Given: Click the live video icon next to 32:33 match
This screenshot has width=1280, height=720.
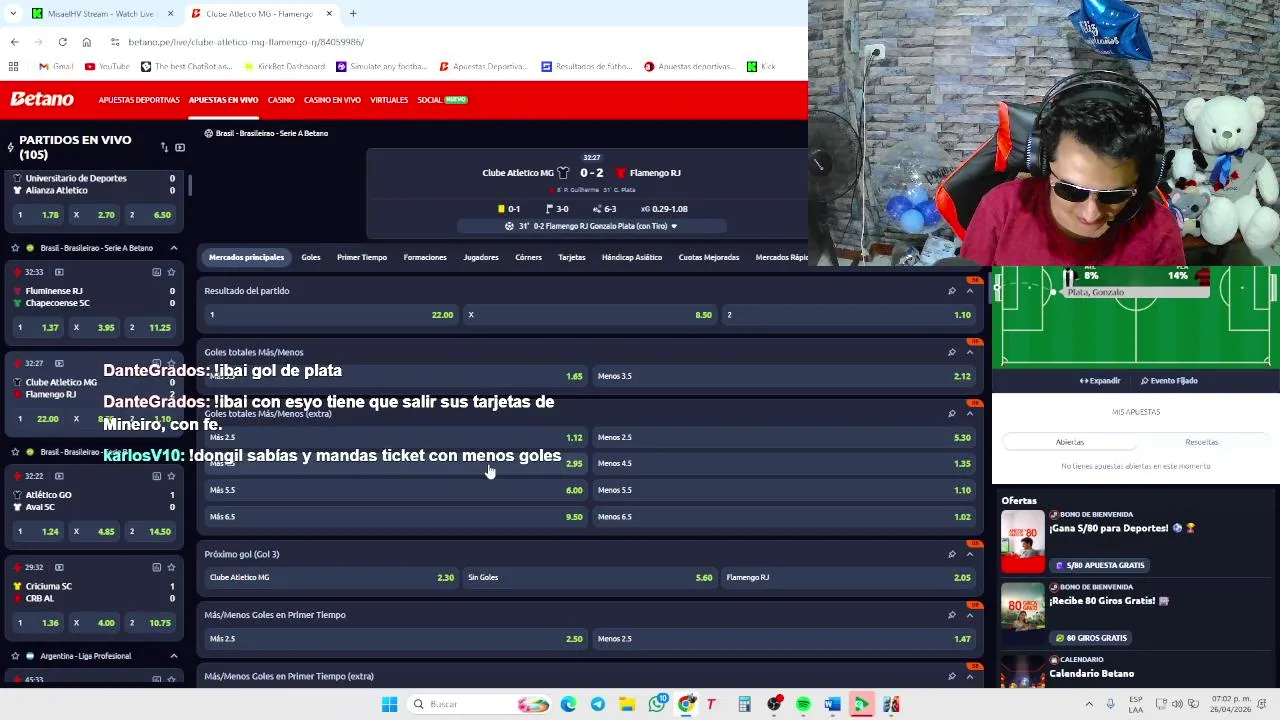Looking at the screenshot, I should tap(59, 272).
